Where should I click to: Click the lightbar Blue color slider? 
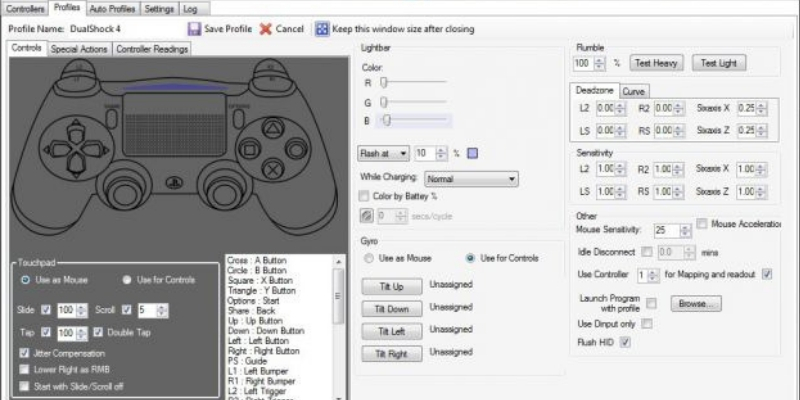[x=414, y=120]
